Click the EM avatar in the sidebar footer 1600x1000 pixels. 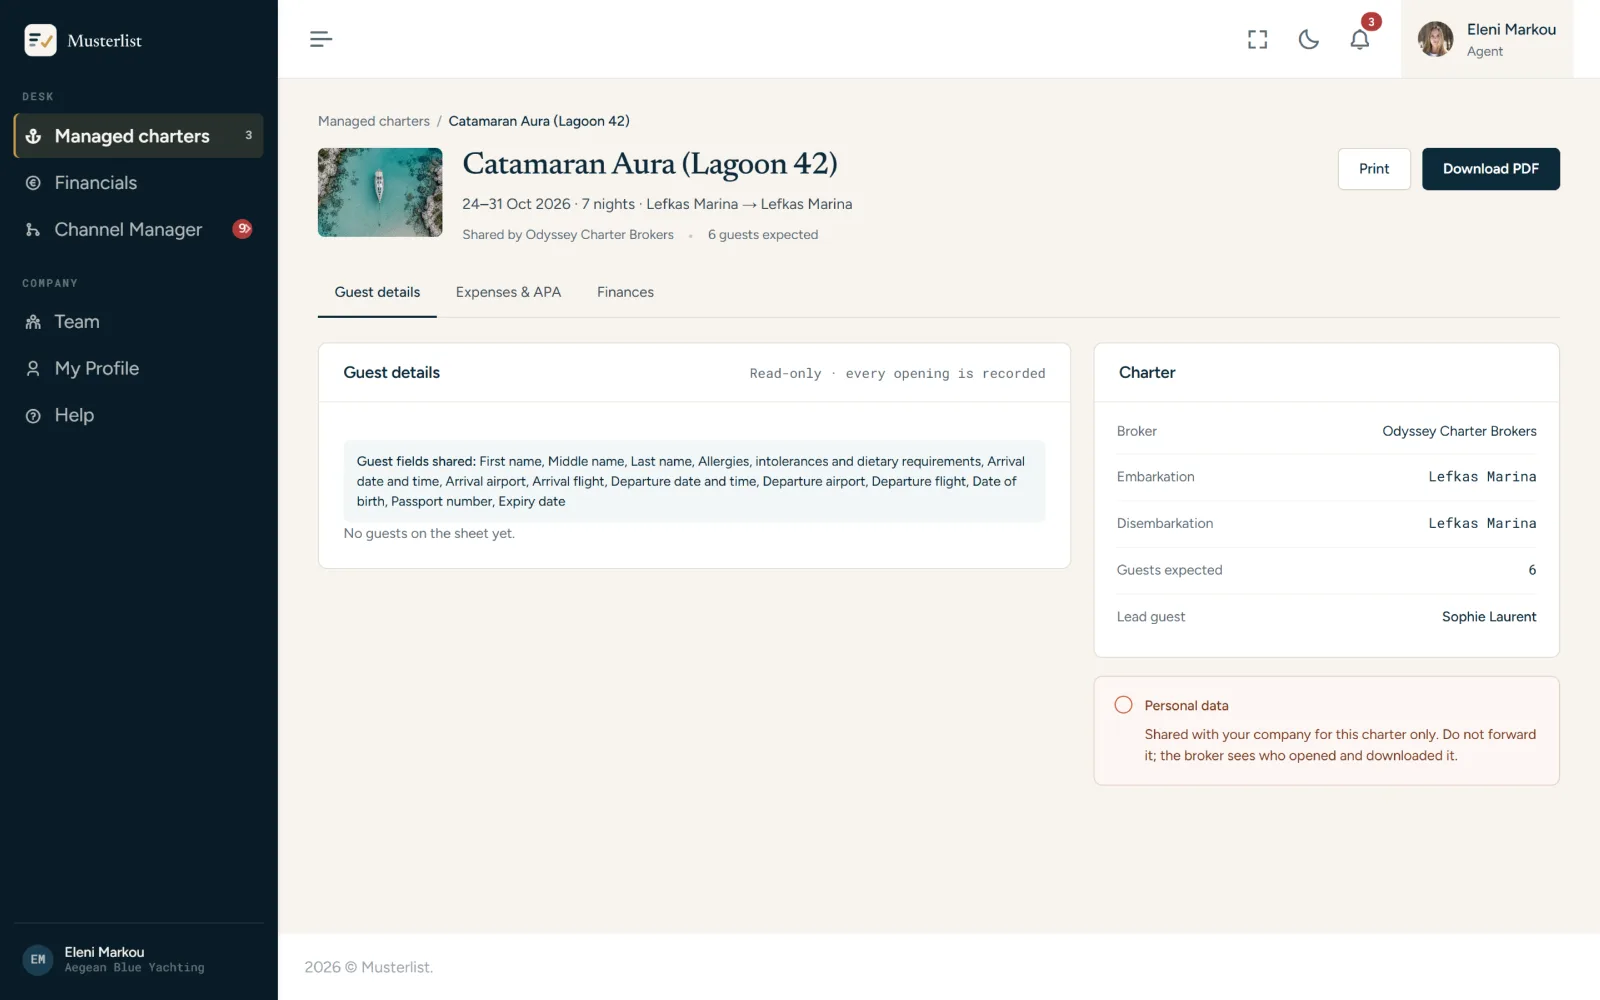pos(38,959)
